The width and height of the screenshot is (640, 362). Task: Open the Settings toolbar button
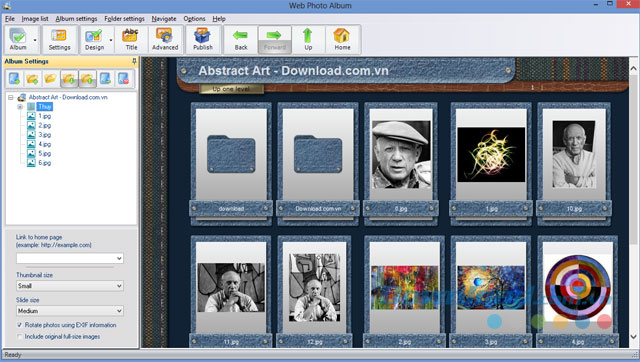59,40
